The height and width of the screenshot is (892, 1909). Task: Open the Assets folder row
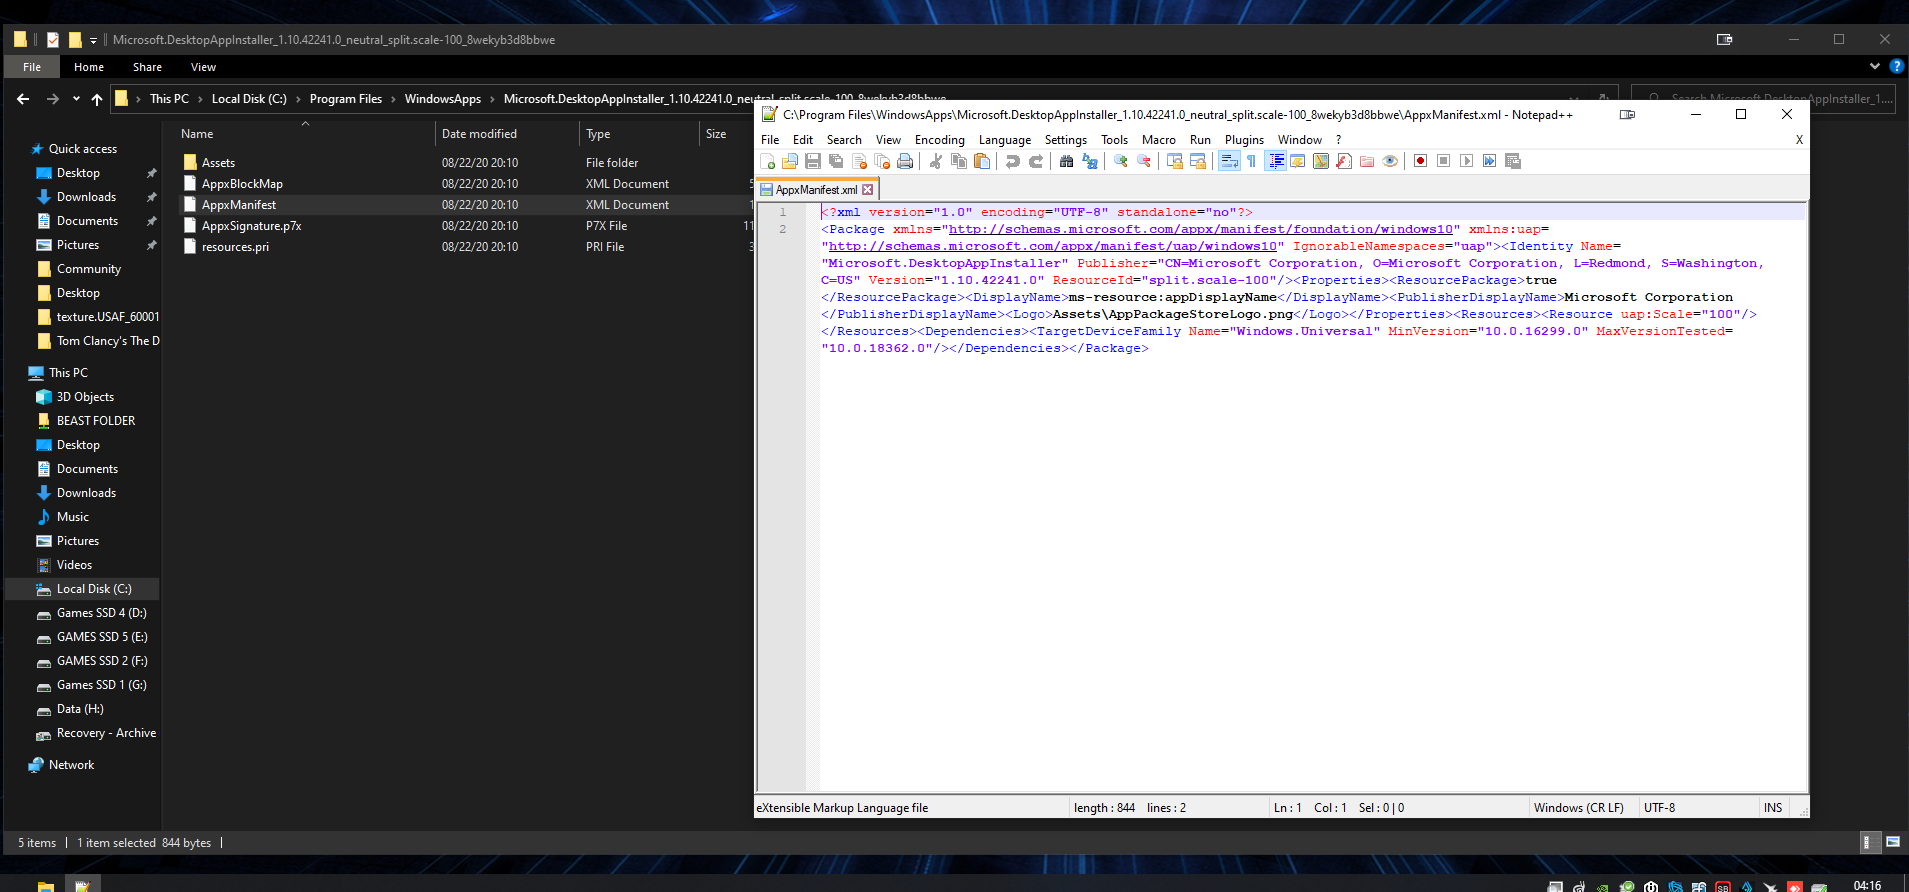tap(218, 163)
